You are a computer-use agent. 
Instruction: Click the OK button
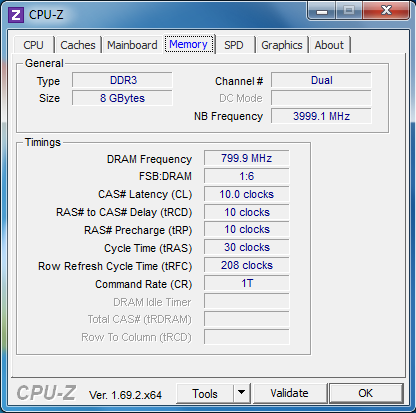click(366, 393)
